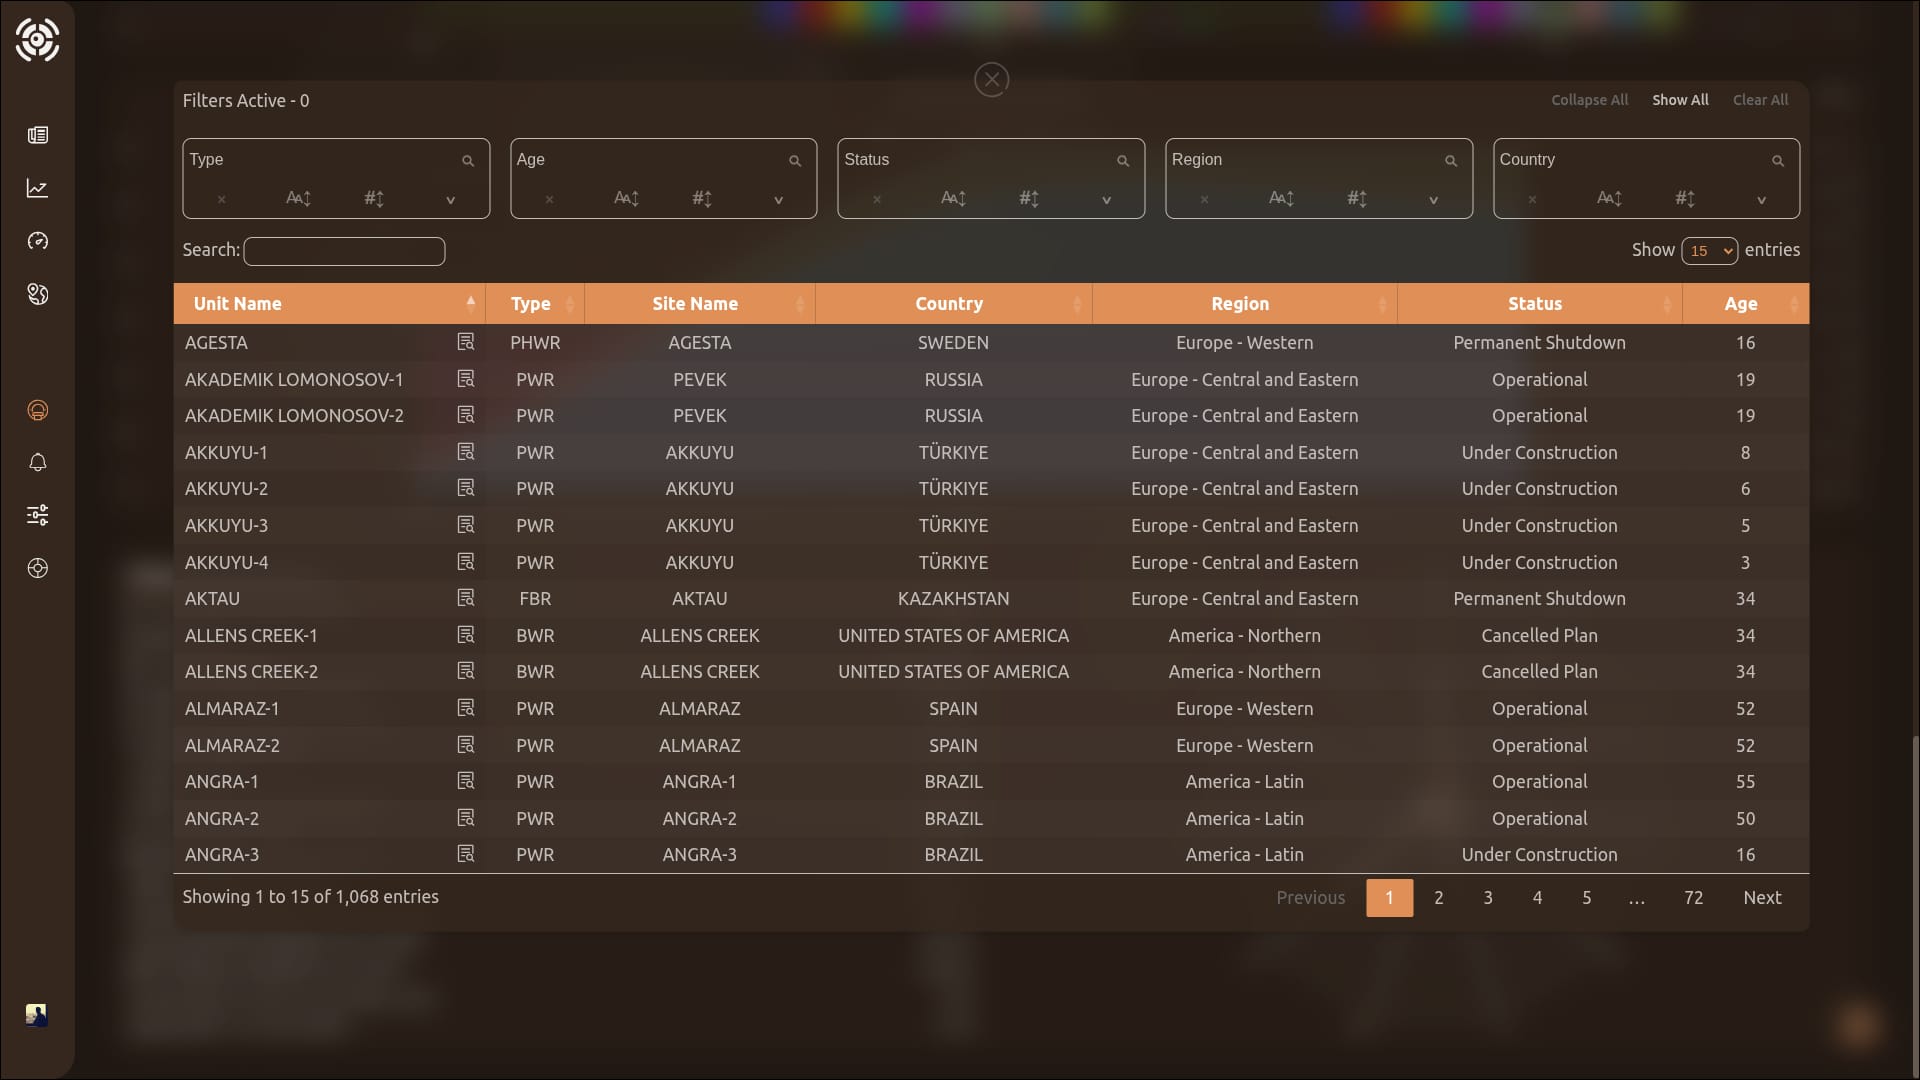Go to page 4
The width and height of the screenshot is (1920, 1080).
(1537, 898)
